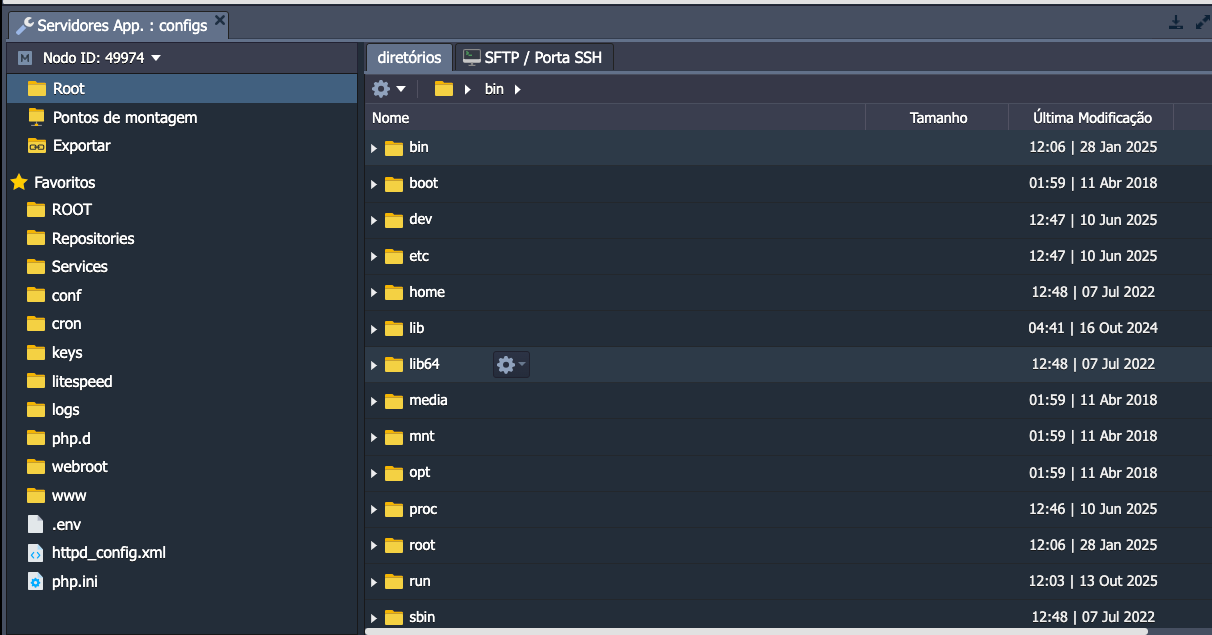The image size is (1212, 635).
Task: Sort by Última Modificação column header
Action: pyautogui.click(x=1091, y=118)
